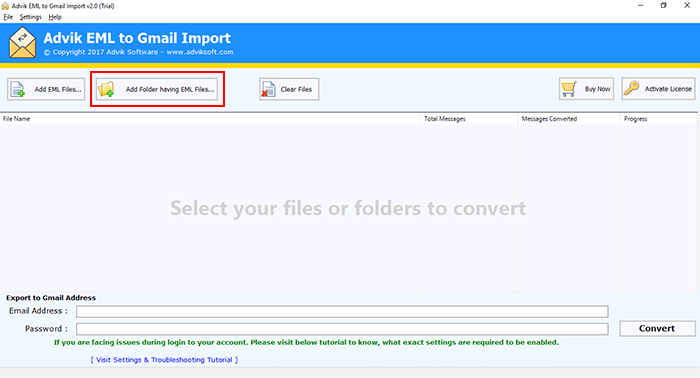Open the File menu
Viewport: 700px width, 378px height.
[x=8, y=17]
